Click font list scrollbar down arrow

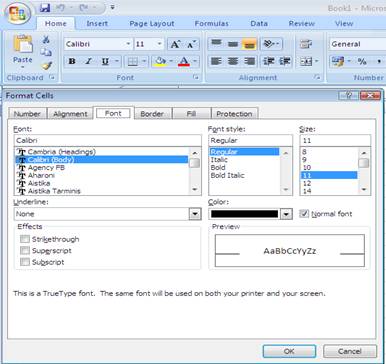point(195,189)
